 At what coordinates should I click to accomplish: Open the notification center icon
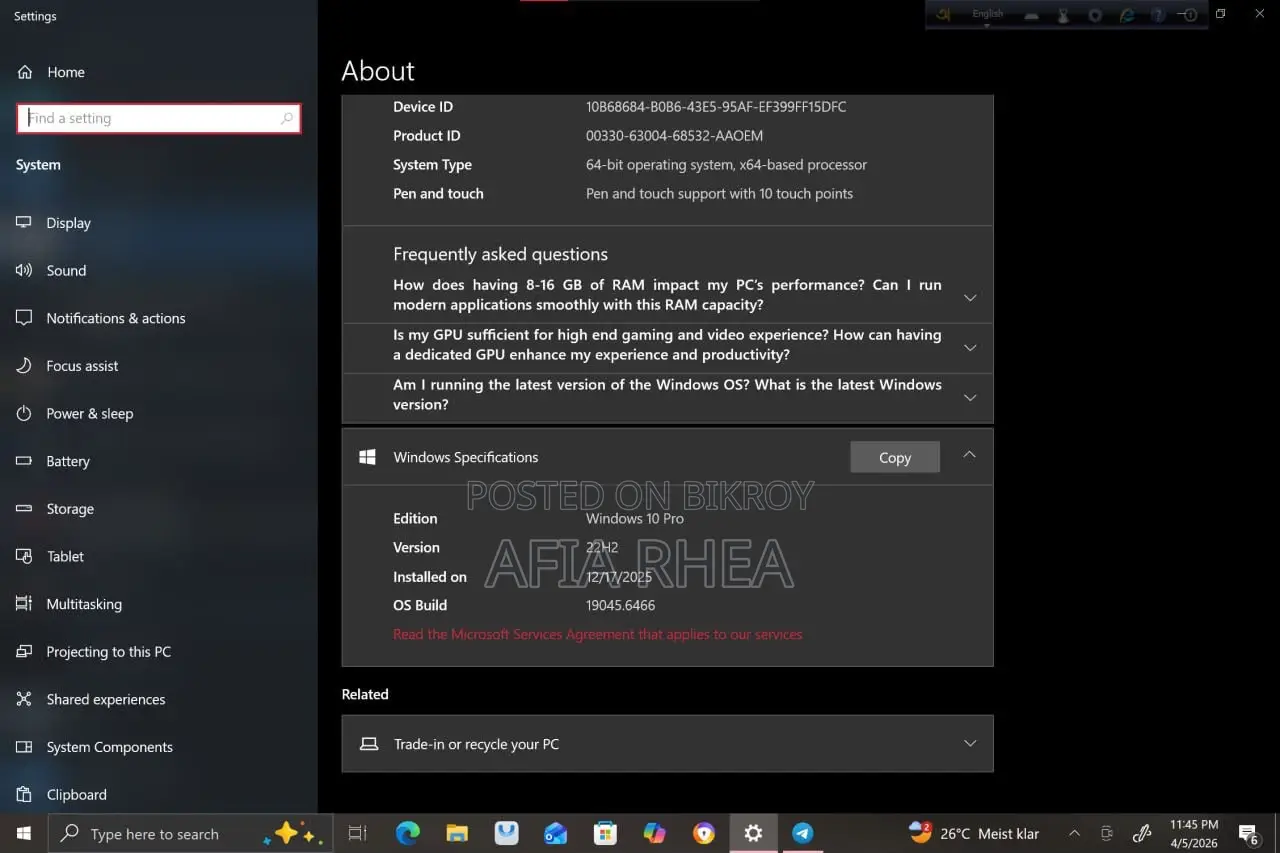1248,833
